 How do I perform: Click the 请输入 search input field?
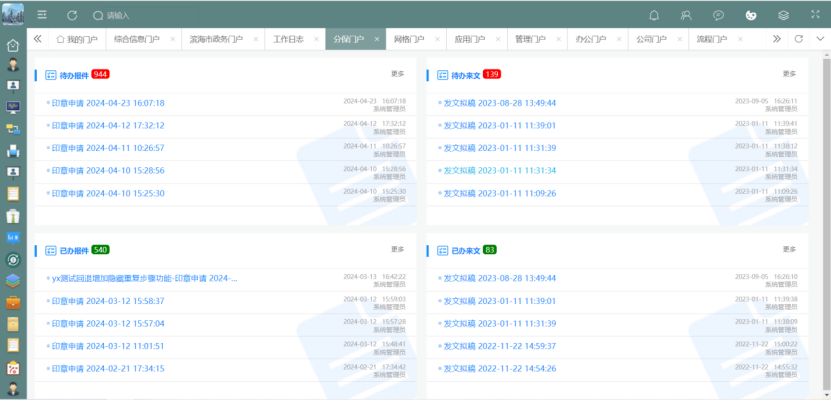point(140,15)
